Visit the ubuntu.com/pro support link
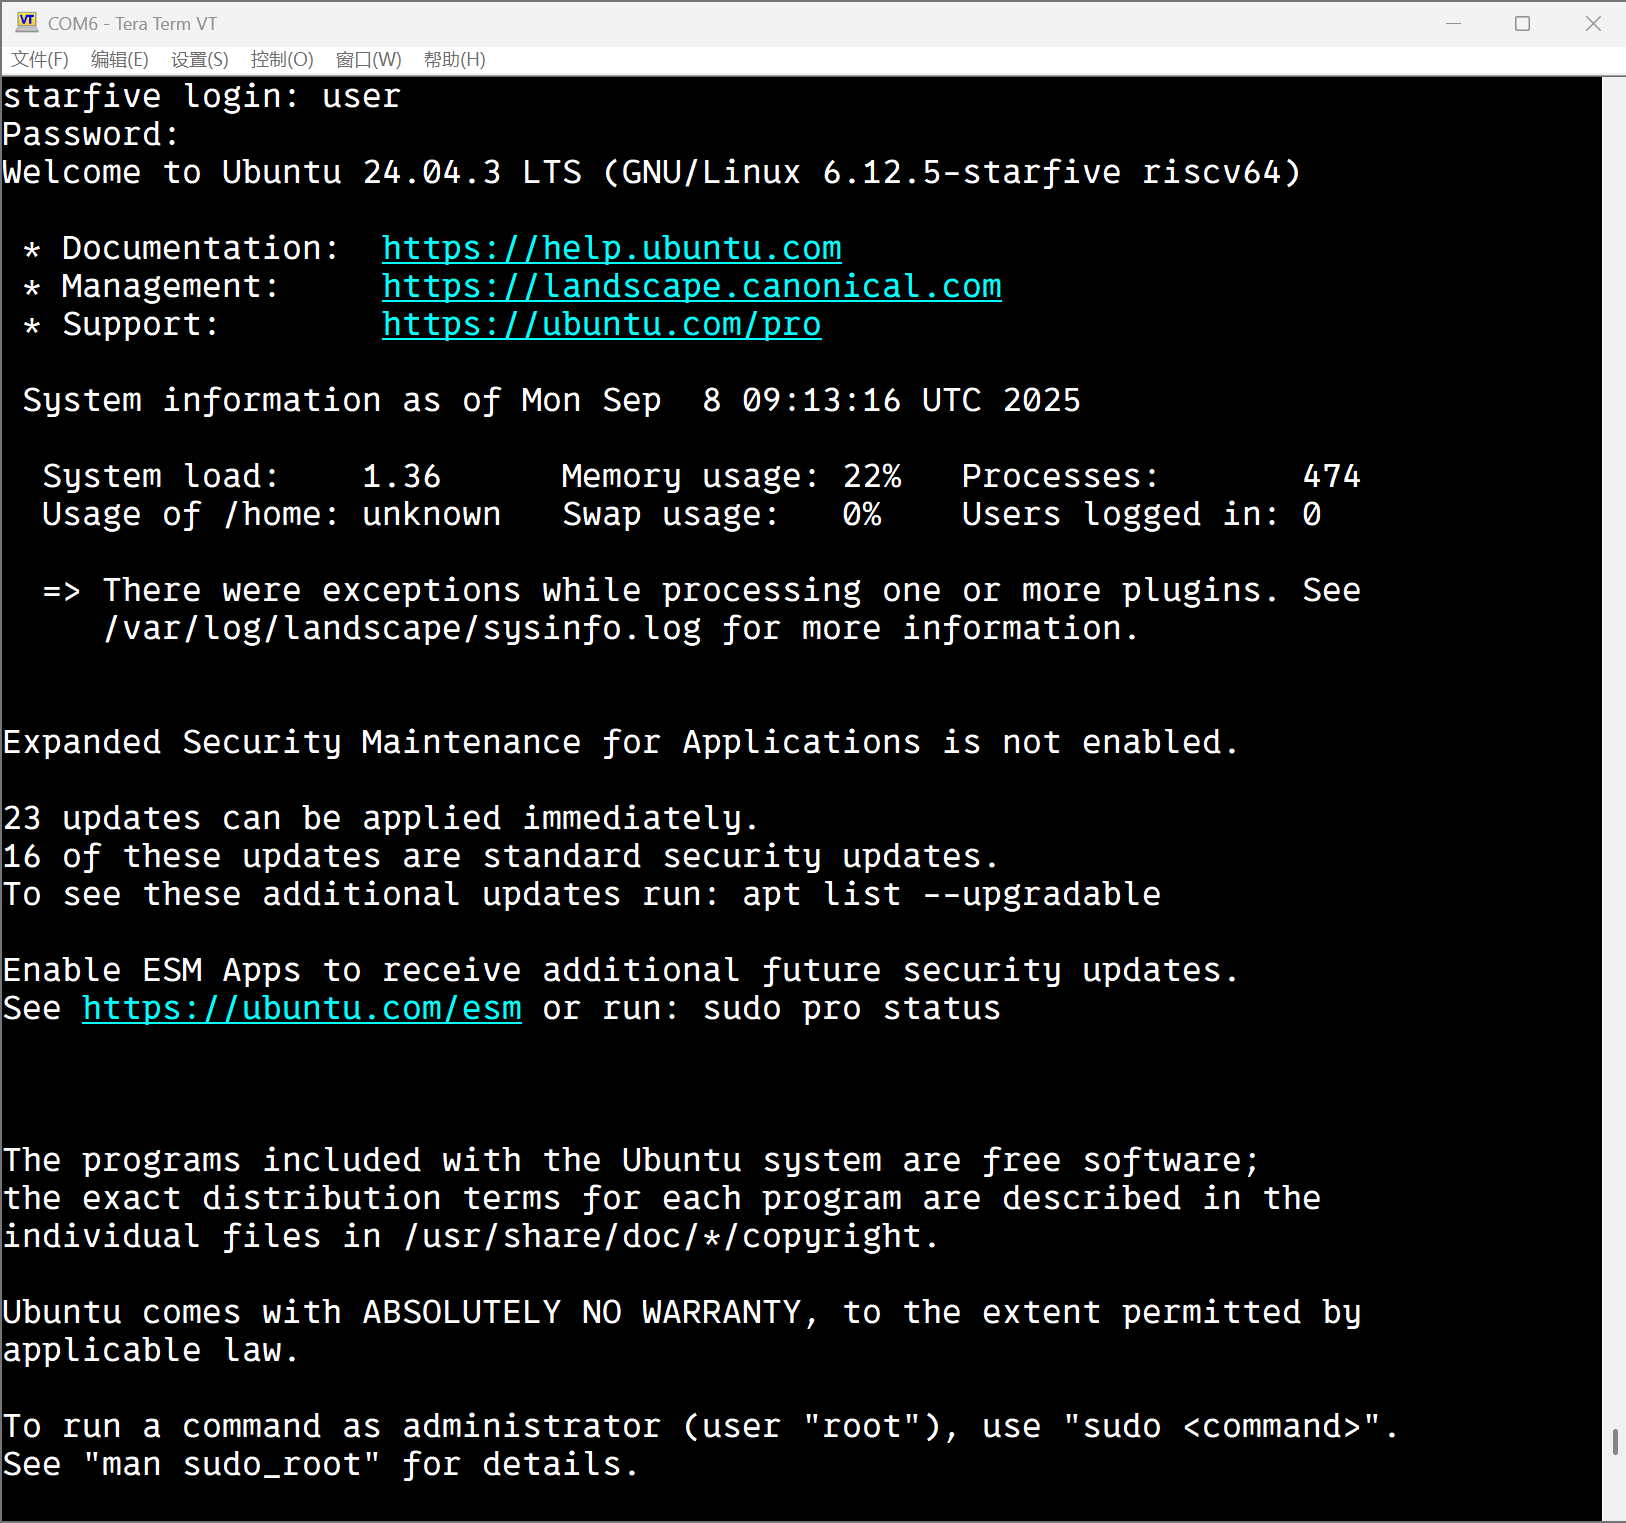The width and height of the screenshot is (1626, 1523). tap(601, 324)
